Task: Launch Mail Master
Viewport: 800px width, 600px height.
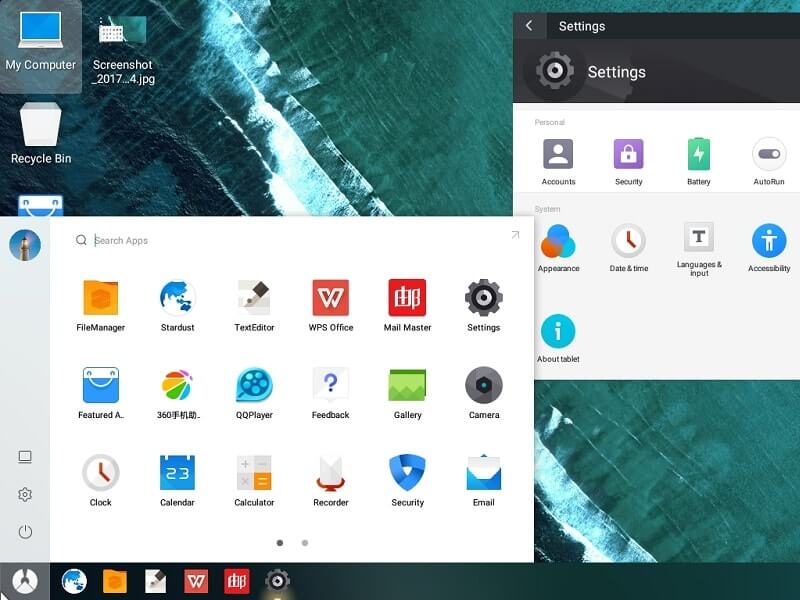Action: (407, 298)
